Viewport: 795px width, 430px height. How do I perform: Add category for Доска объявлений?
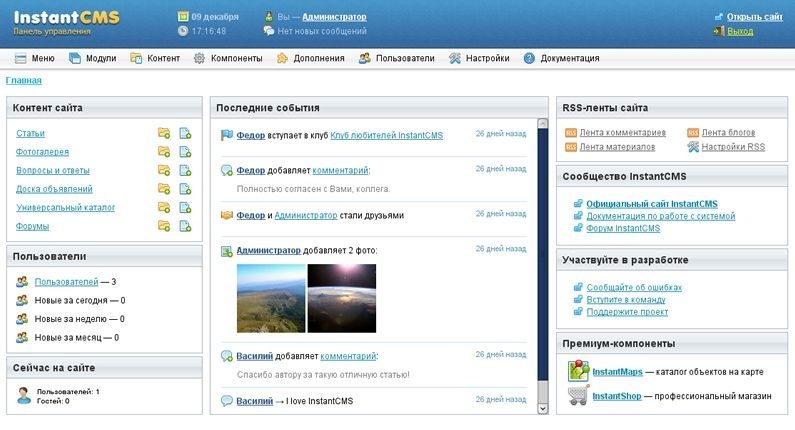(x=164, y=189)
